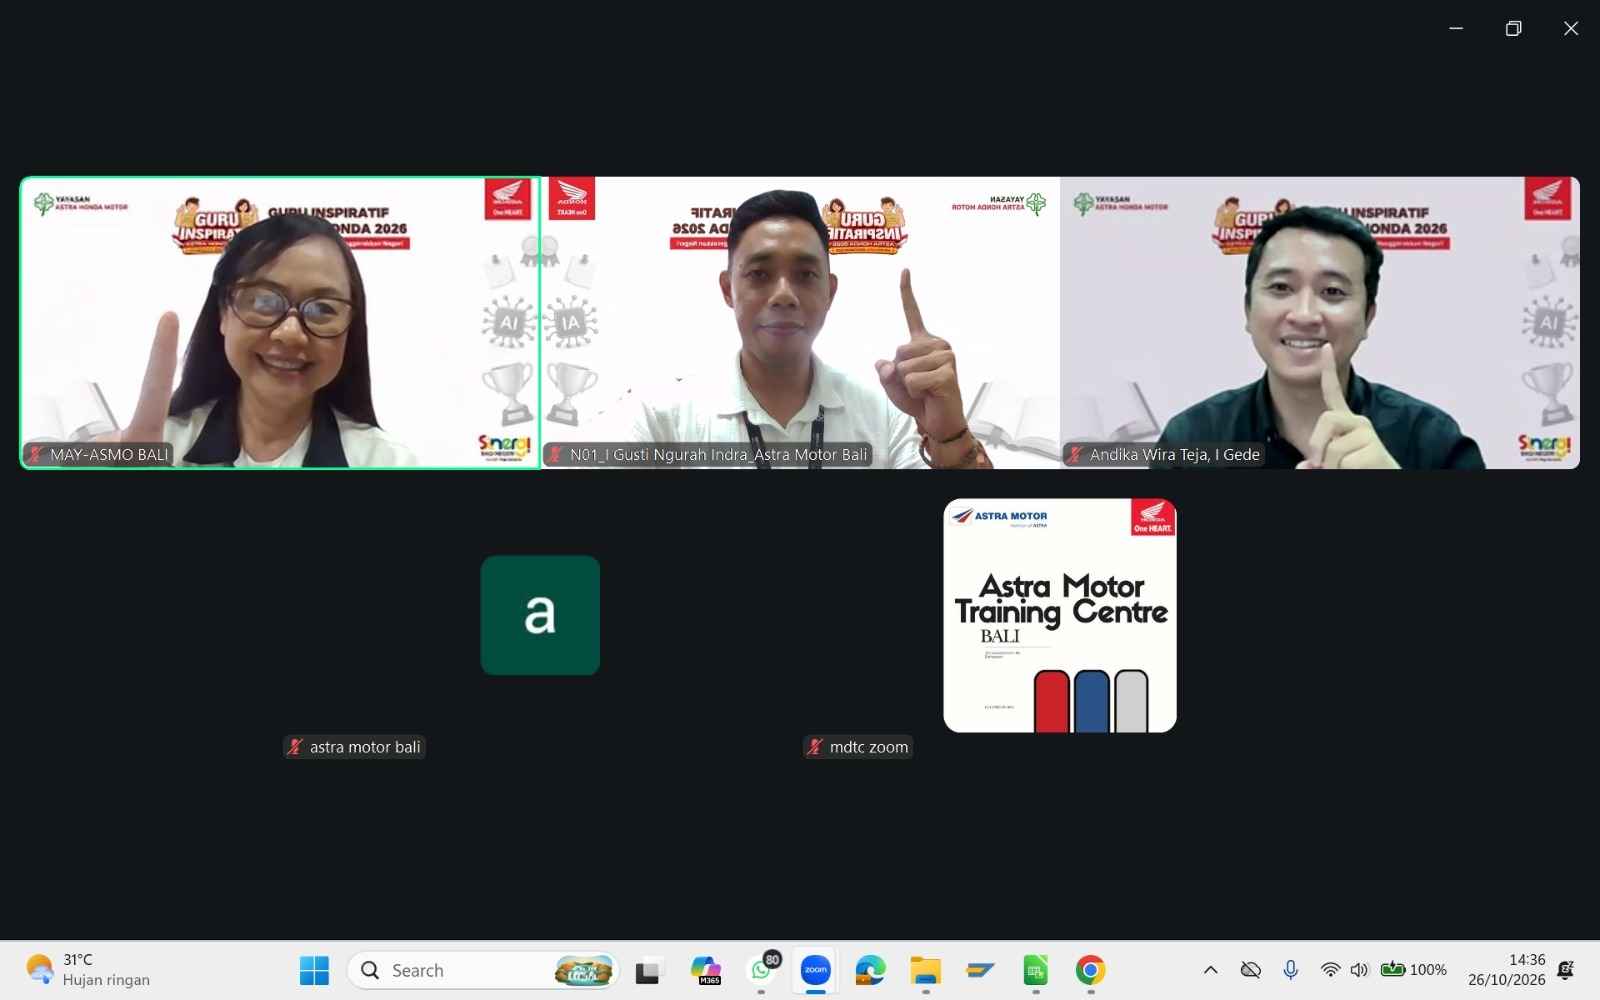Open Wi-Fi network settings
Viewport: 1600px width, 1000px height.
pyautogui.click(x=1330, y=970)
